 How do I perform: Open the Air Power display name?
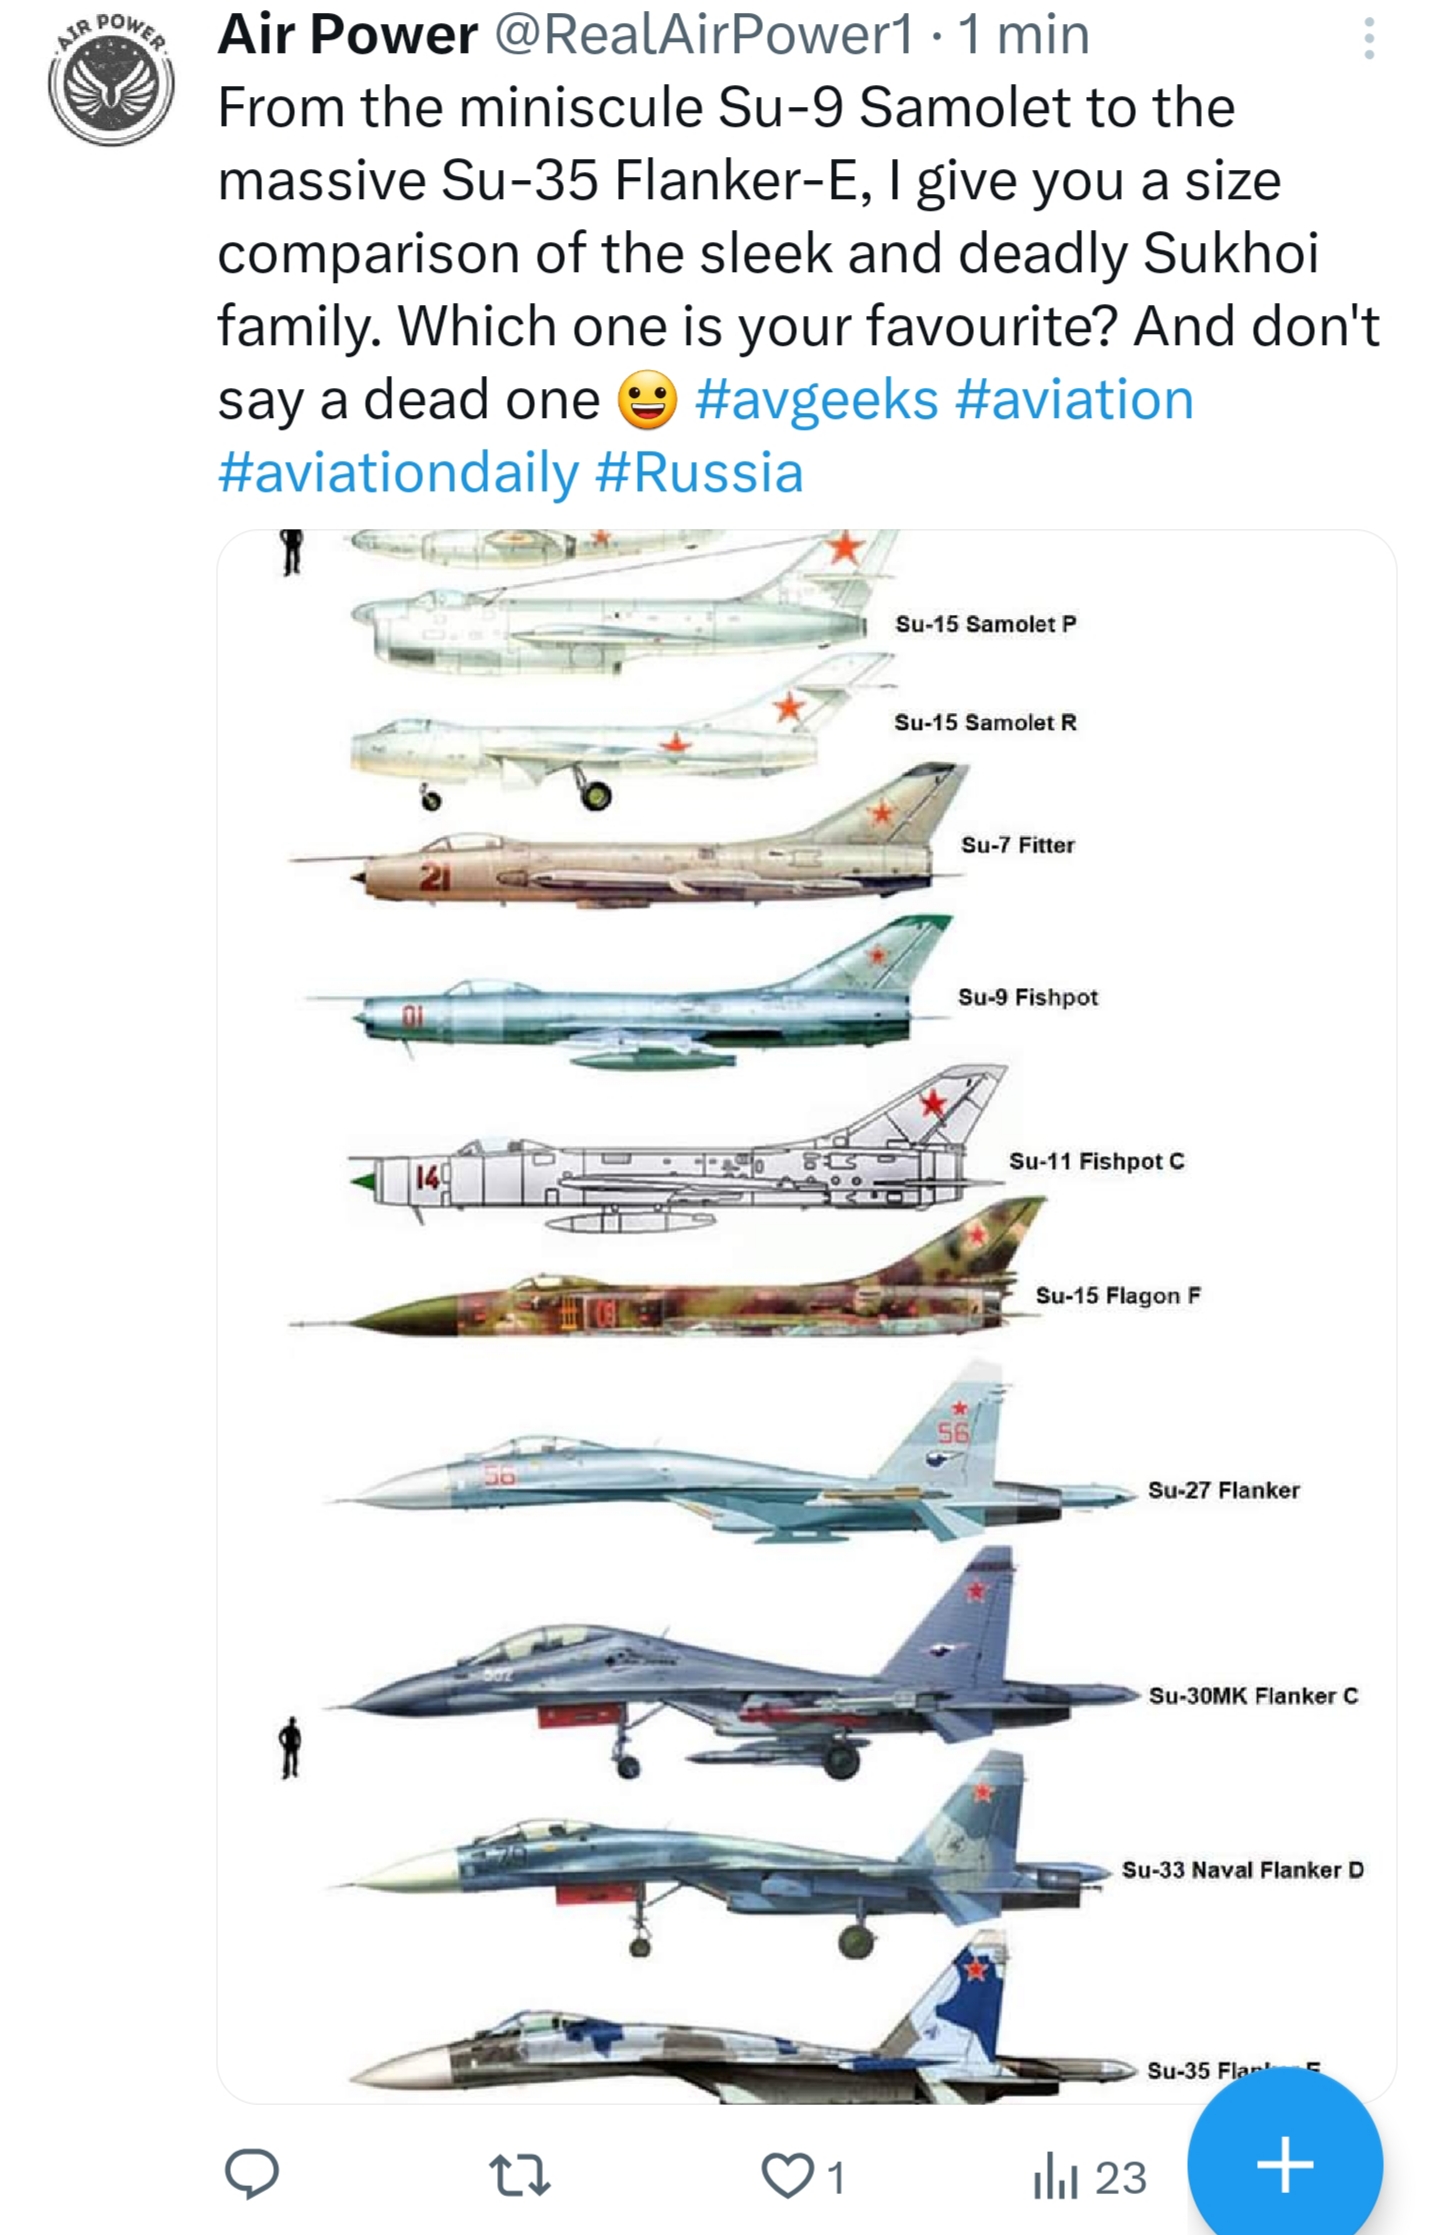[x=347, y=35]
